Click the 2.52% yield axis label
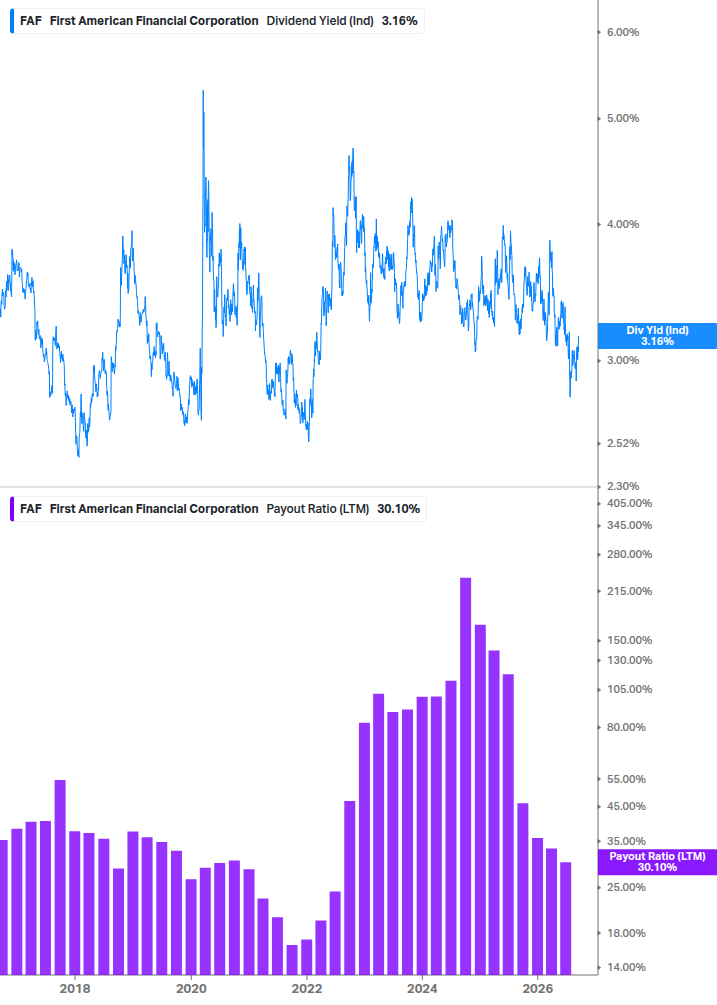 click(x=623, y=444)
